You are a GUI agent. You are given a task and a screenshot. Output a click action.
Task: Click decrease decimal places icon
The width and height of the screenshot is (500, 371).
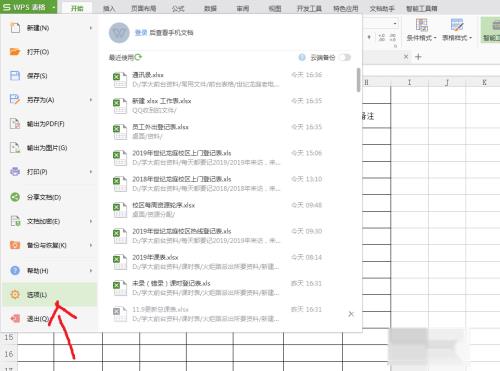(393, 38)
